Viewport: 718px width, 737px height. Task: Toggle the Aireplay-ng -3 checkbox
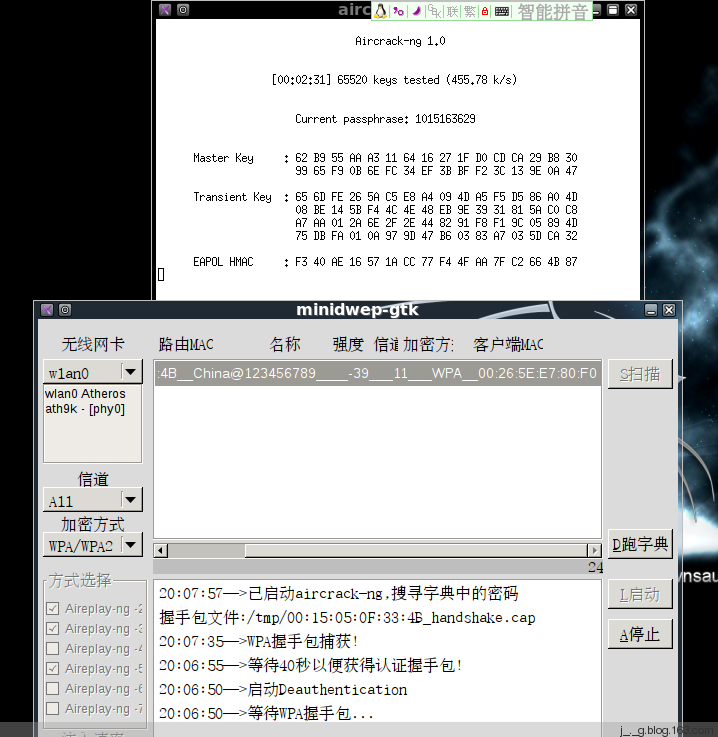pos(53,628)
